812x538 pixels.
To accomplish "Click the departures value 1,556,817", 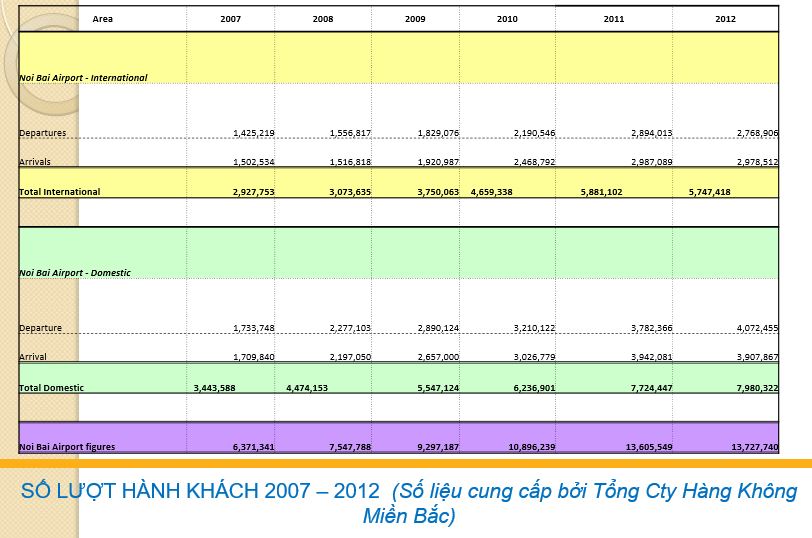I will coord(351,133).
